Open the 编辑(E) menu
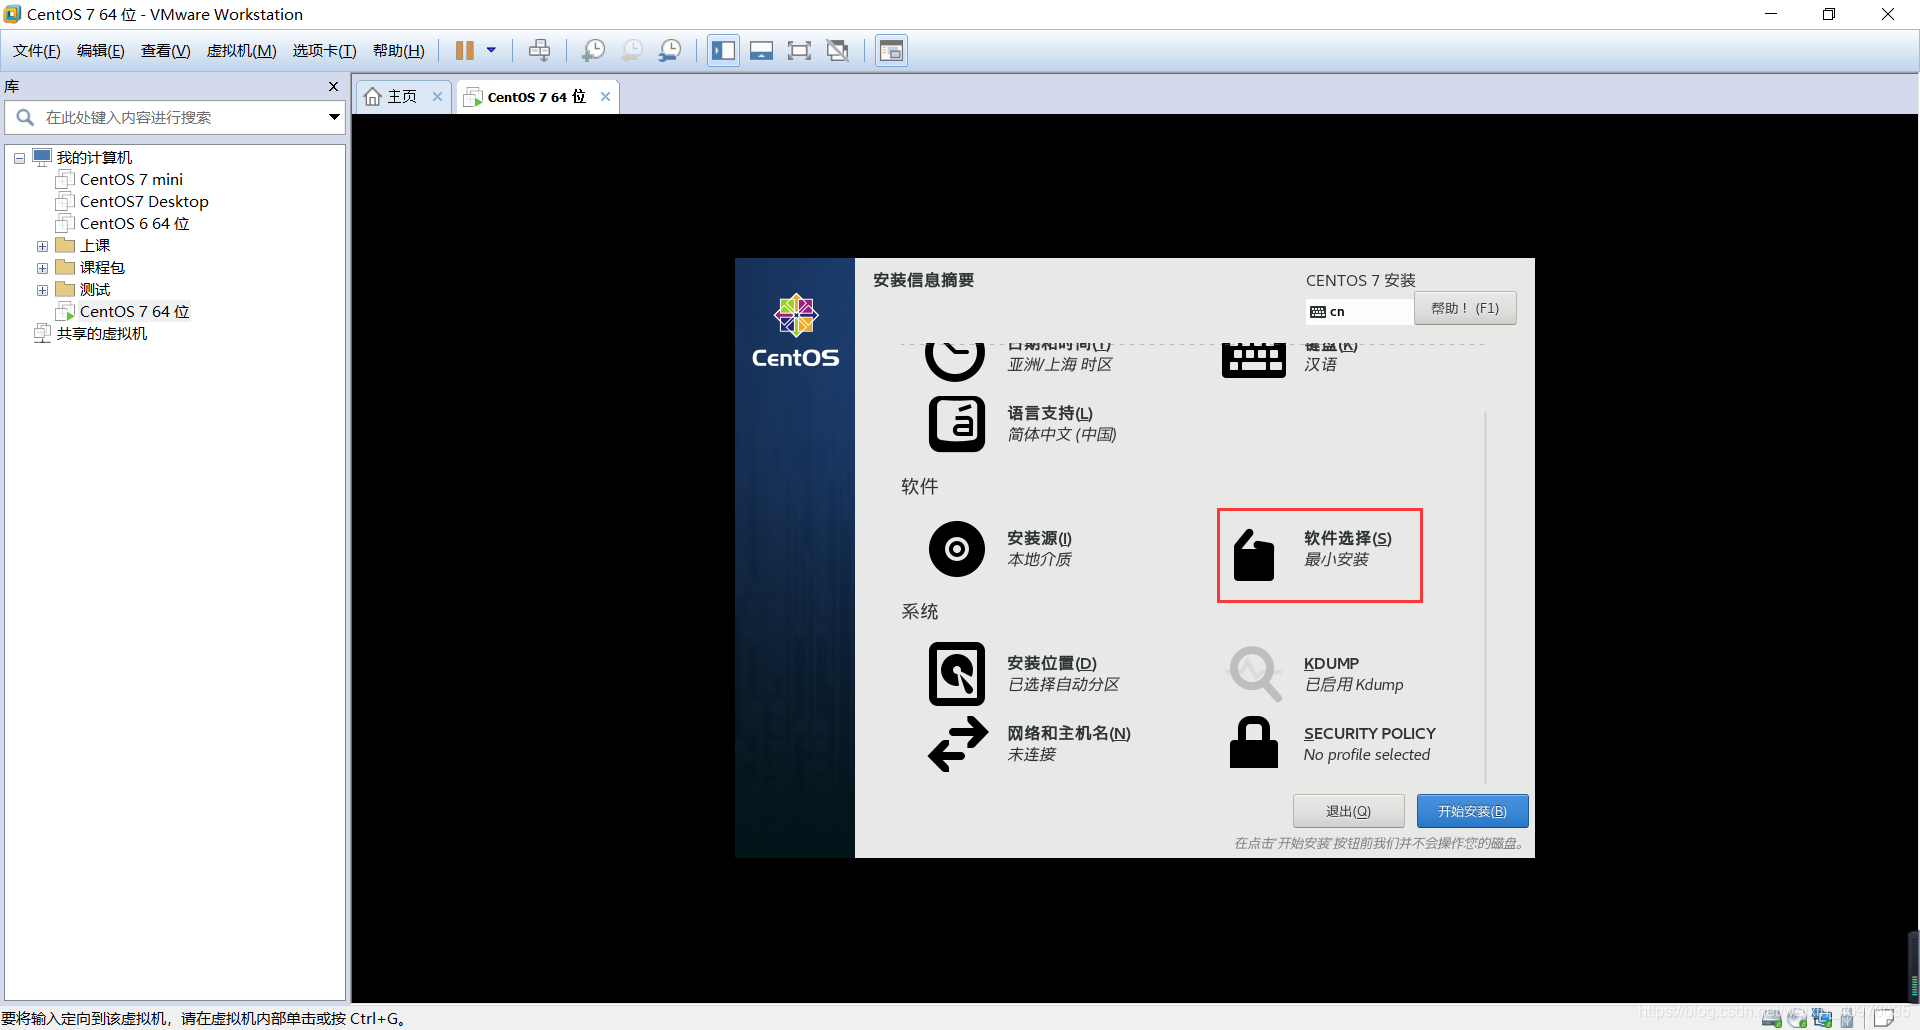Image resolution: width=1920 pixels, height=1030 pixels. coord(101,51)
